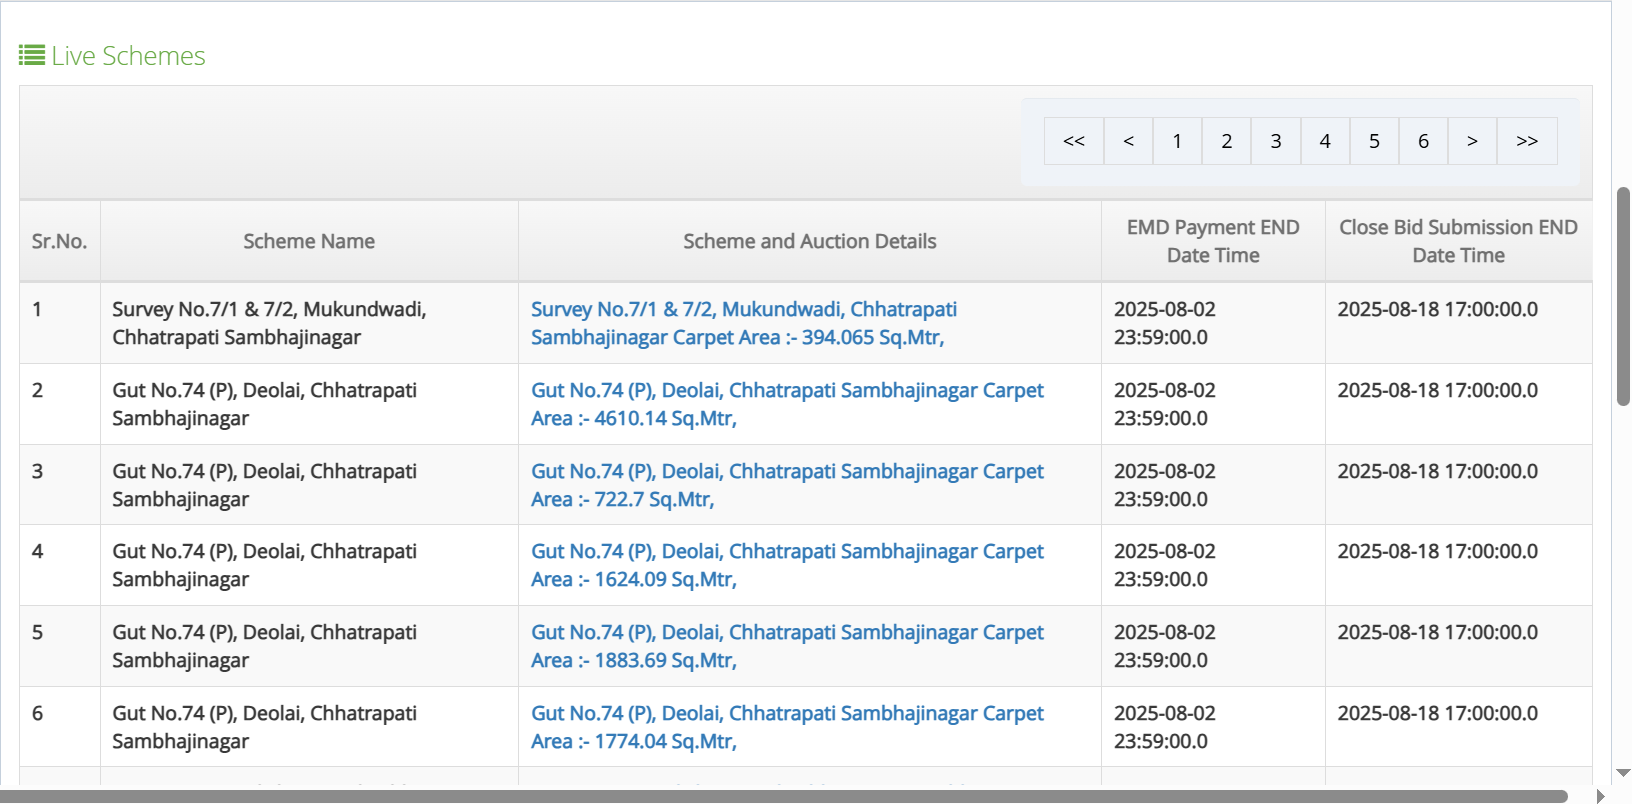
Task: Click the Scheme Name column header
Action: coord(309,241)
